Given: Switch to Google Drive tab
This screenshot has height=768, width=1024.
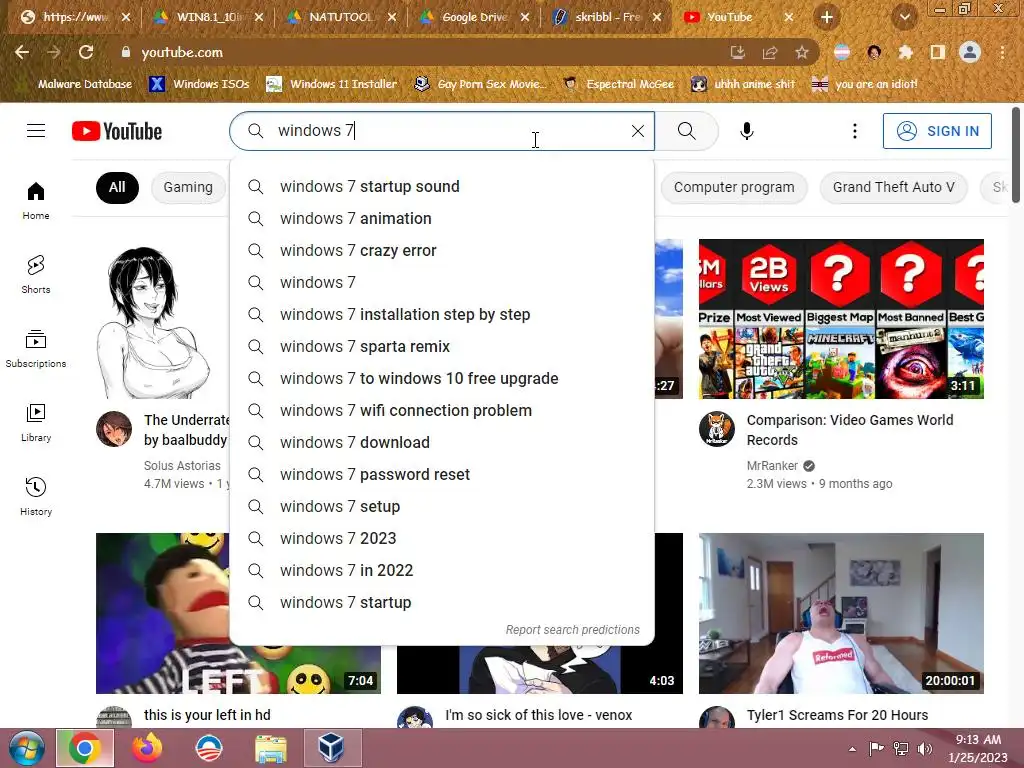Looking at the screenshot, I should (475, 18).
